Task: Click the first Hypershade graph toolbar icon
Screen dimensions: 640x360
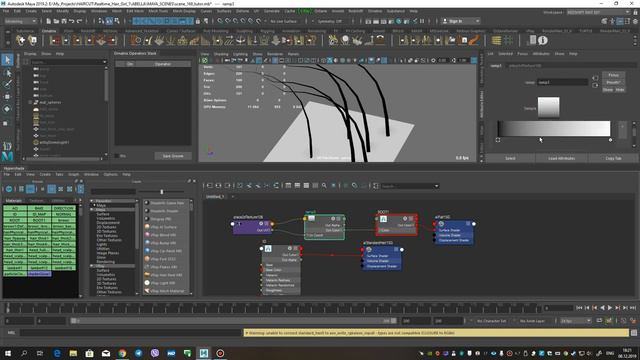Action: (209, 186)
